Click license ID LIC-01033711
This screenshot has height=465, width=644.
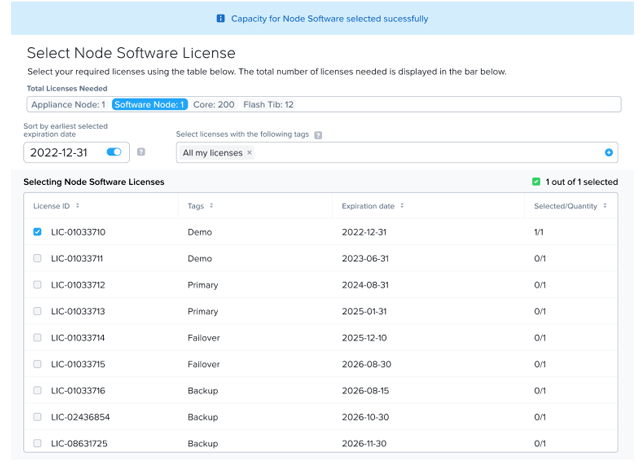click(x=77, y=258)
